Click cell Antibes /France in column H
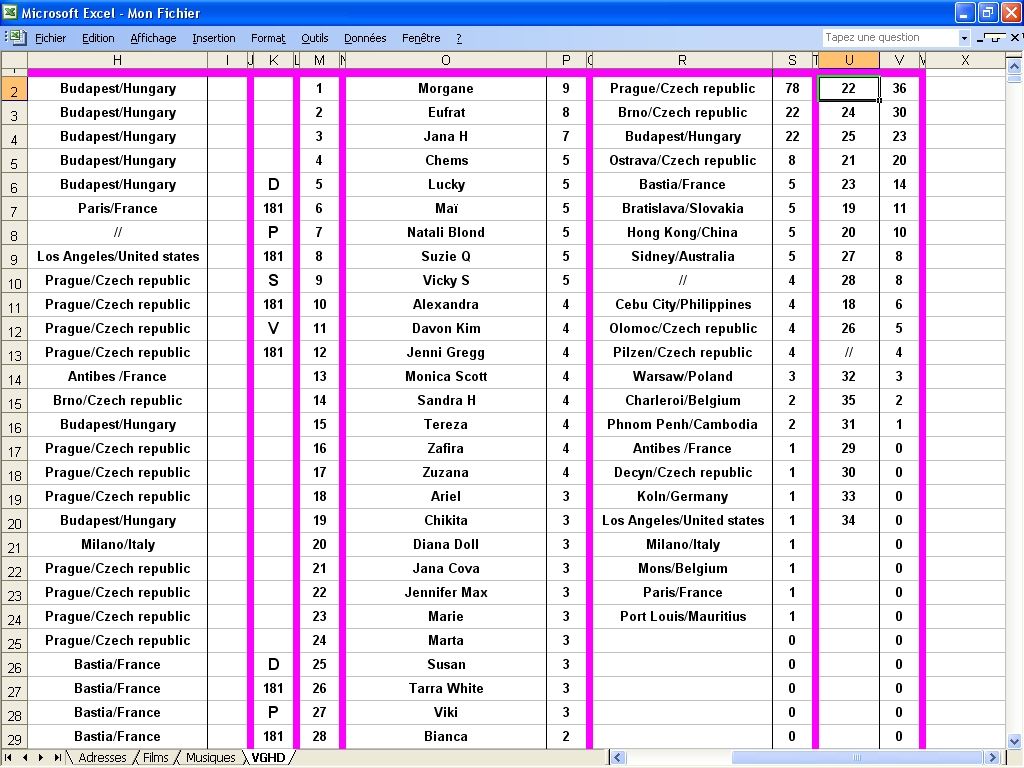1024x768 pixels. pos(118,376)
